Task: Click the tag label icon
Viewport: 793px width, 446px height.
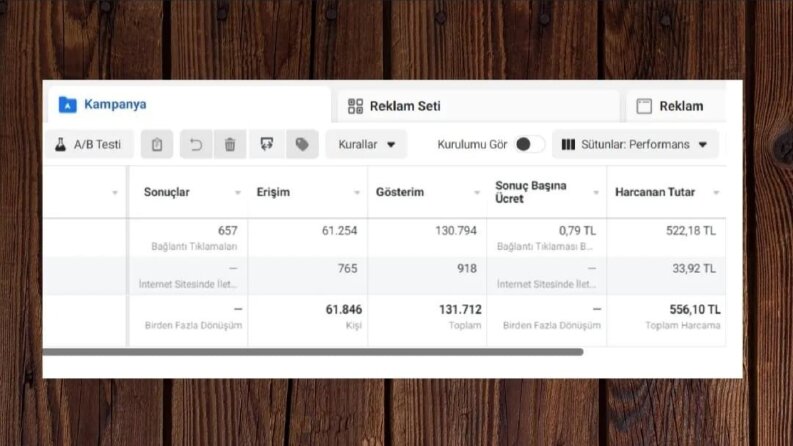Action: (x=302, y=145)
